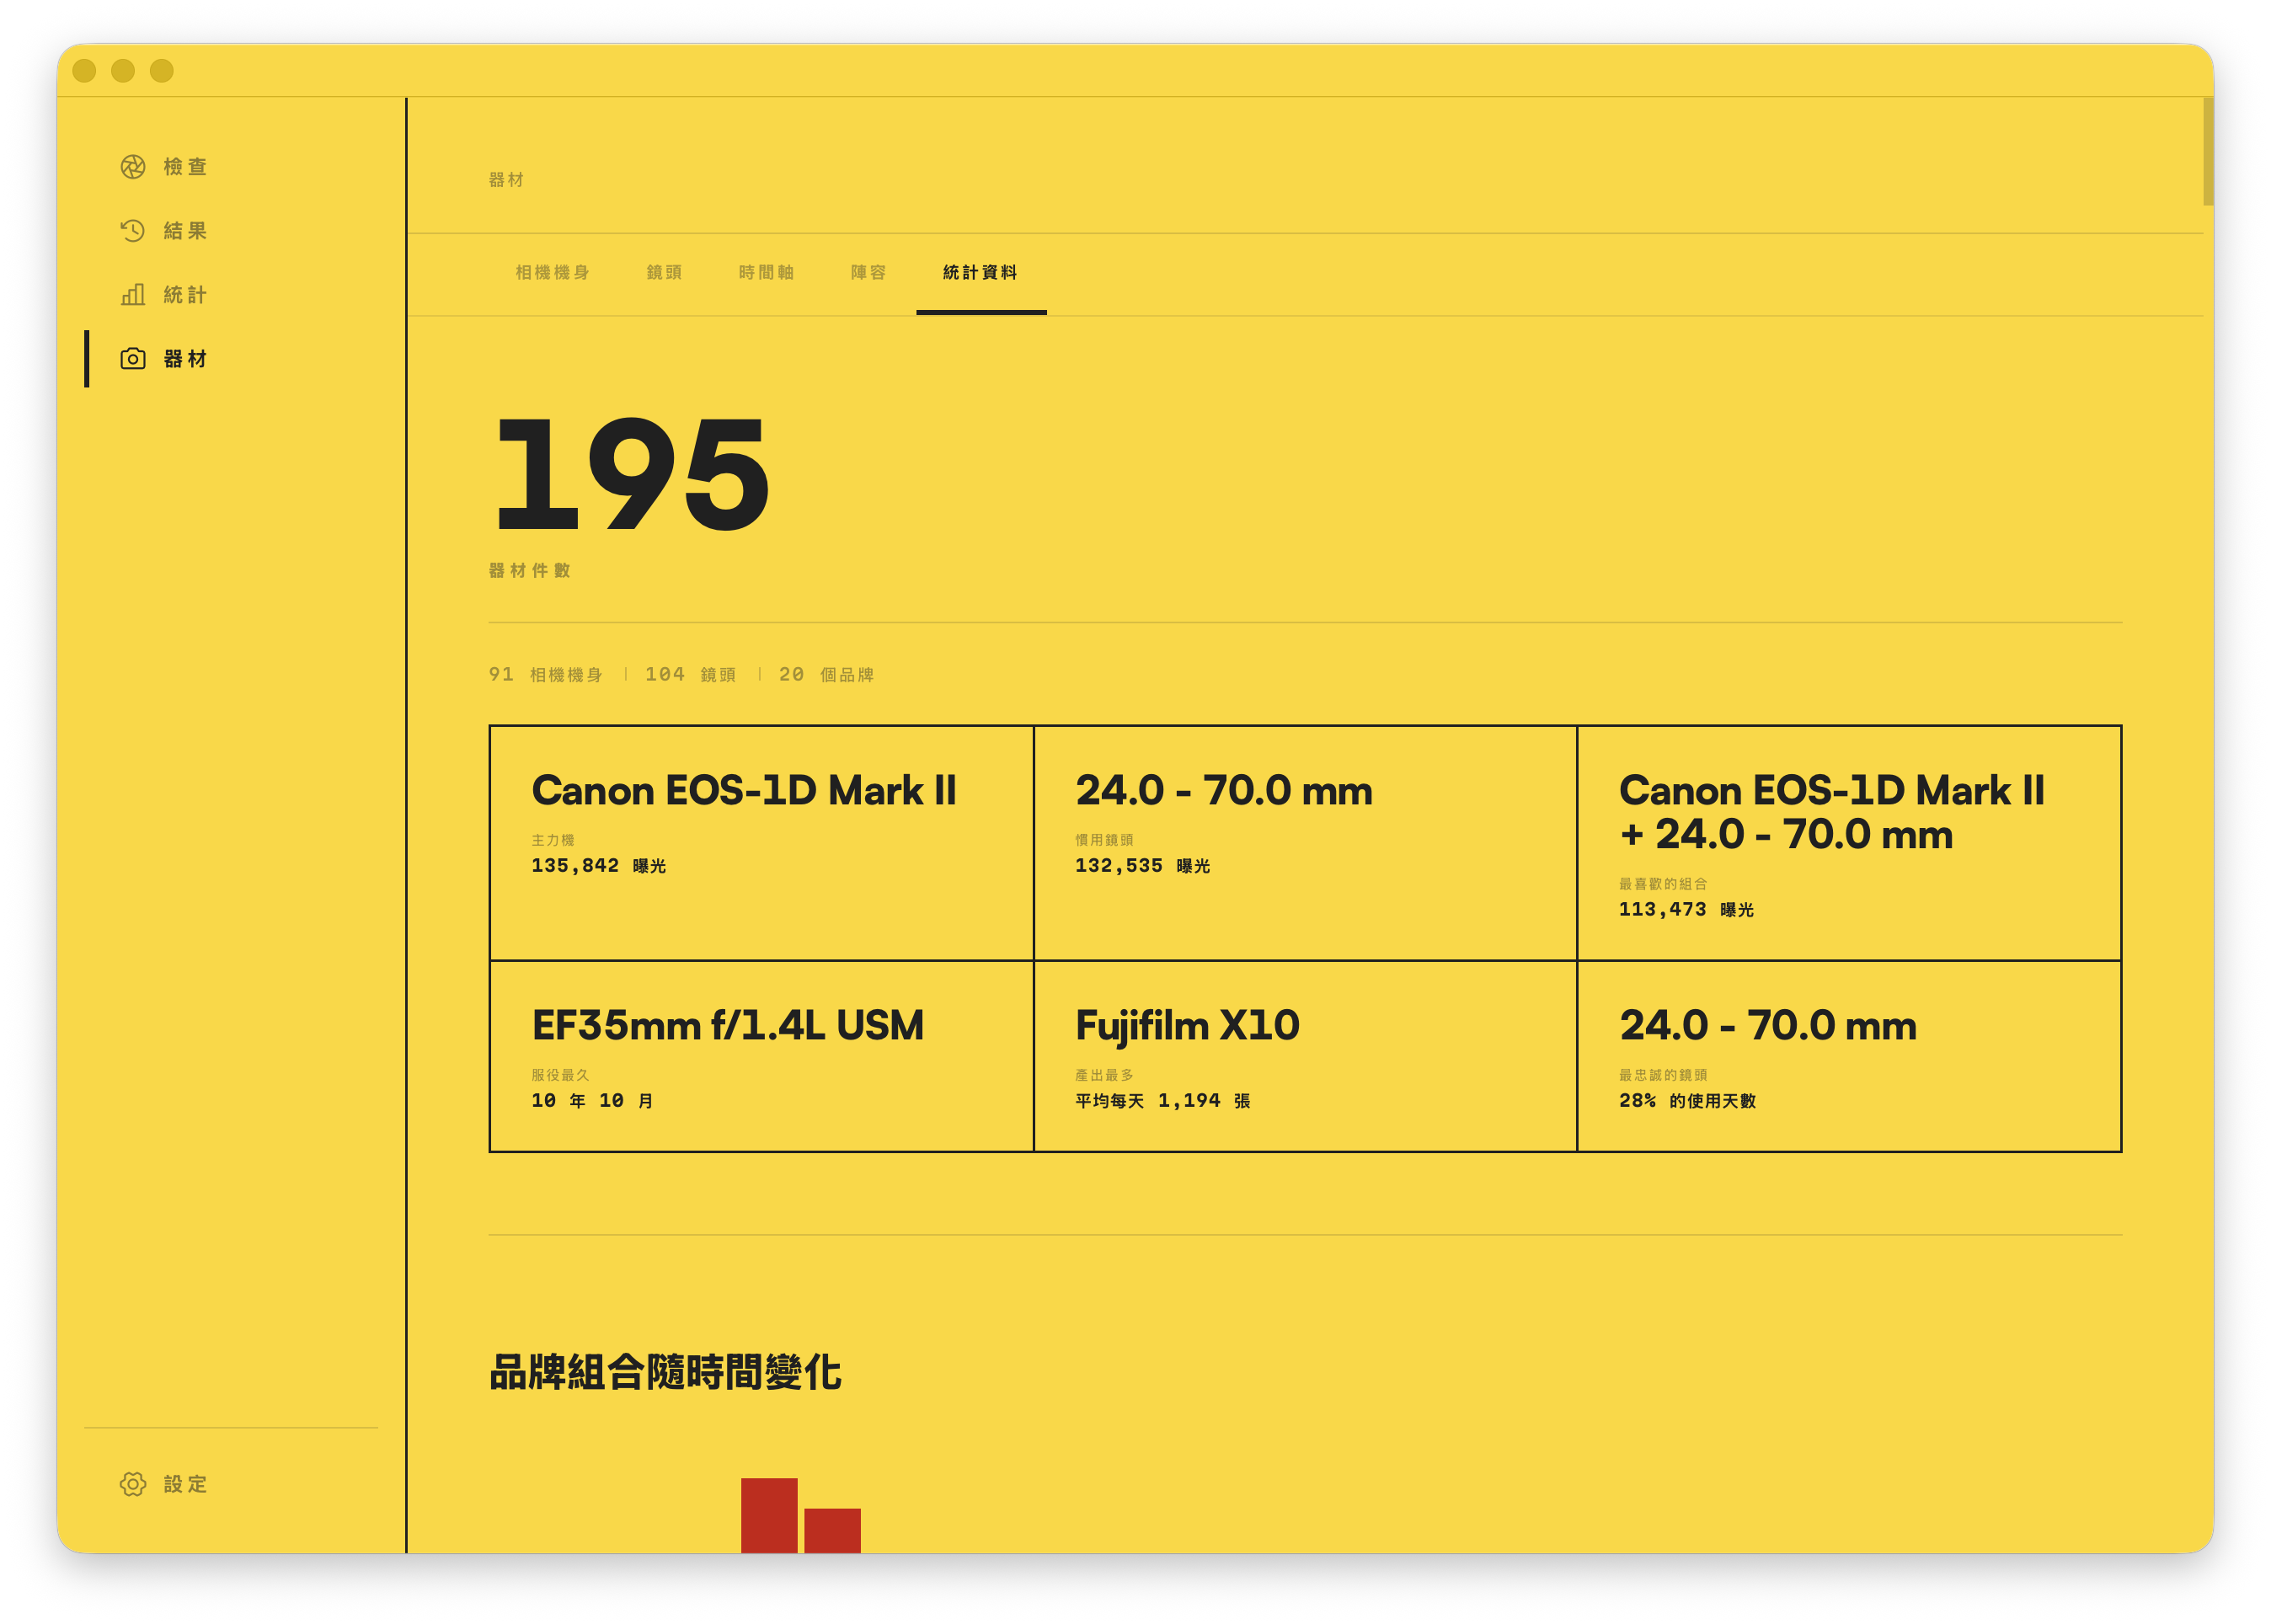This screenshot has height=1624, width=2271.
Task: Select the 統計資料 tab
Action: pyautogui.click(x=980, y=272)
